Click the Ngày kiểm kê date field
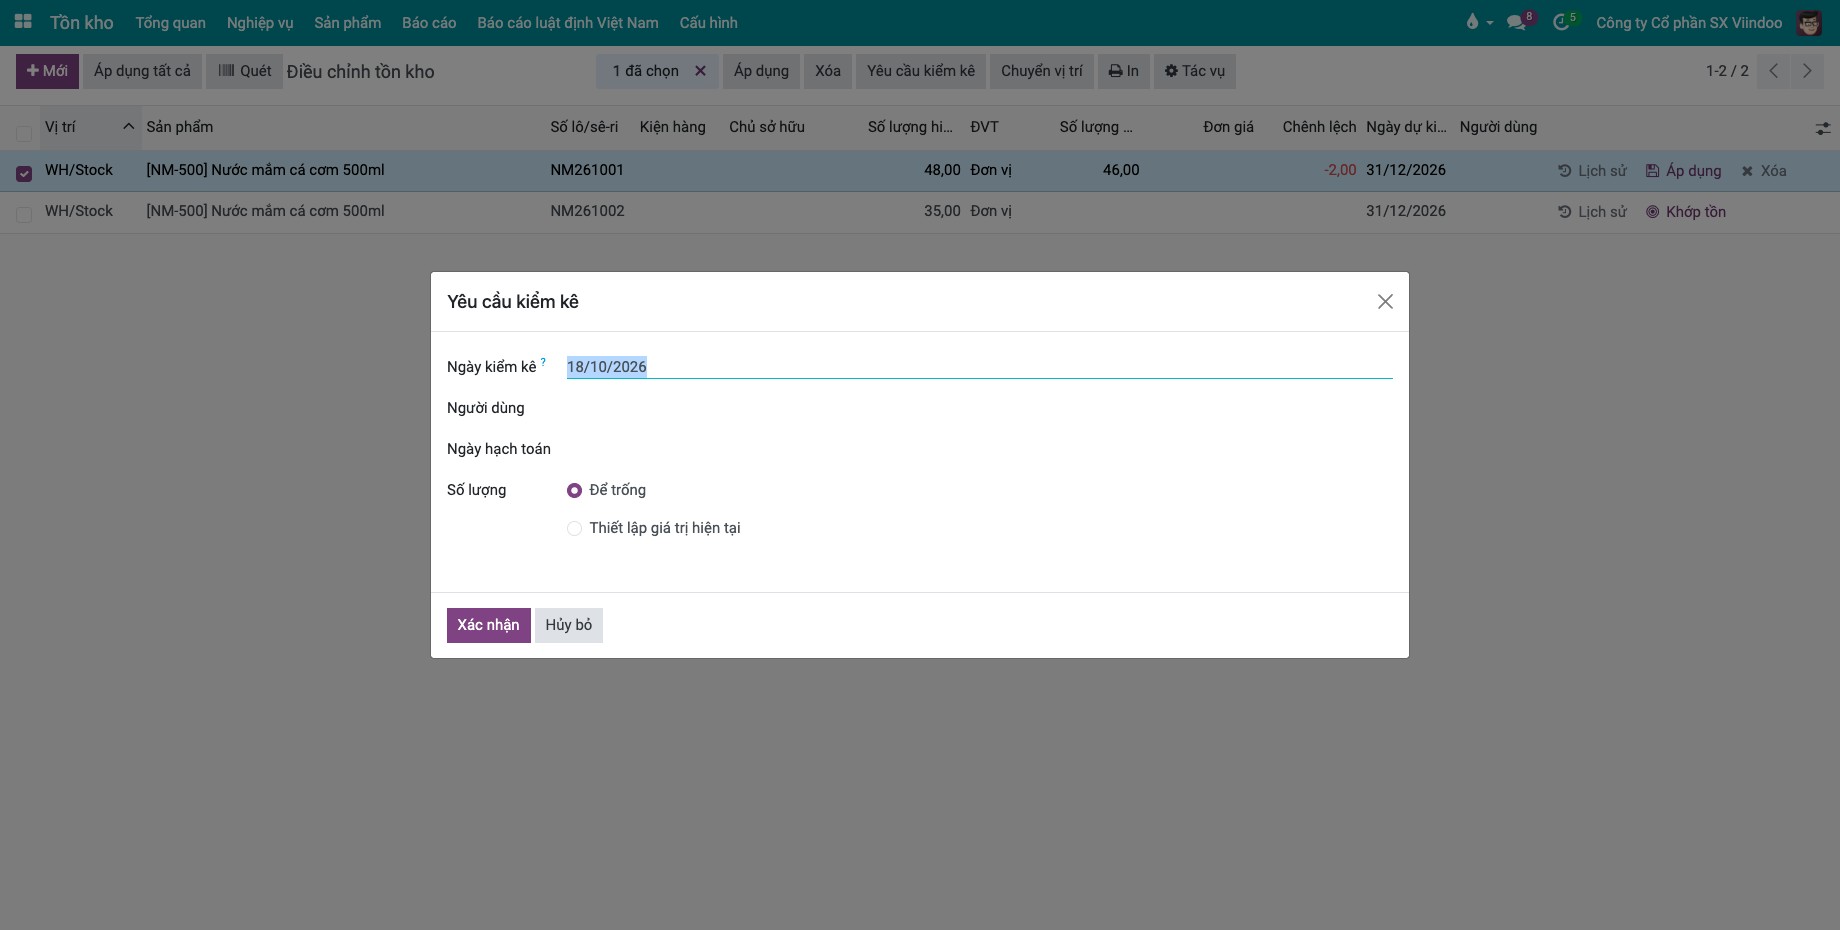Image resolution: width=1840 pixels, height=930 pixels. coord(979,367)
